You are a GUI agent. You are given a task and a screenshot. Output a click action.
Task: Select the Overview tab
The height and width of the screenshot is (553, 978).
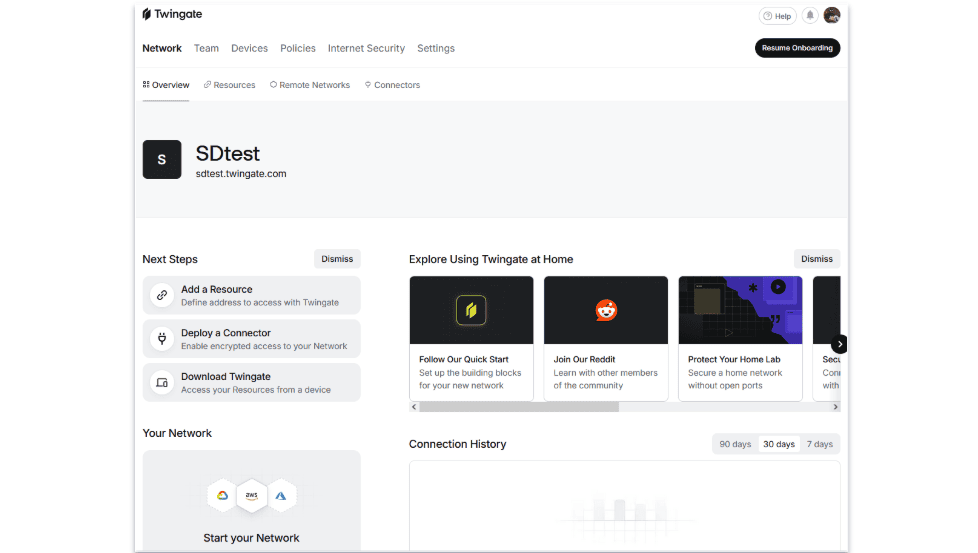click(x=166, y=85)
